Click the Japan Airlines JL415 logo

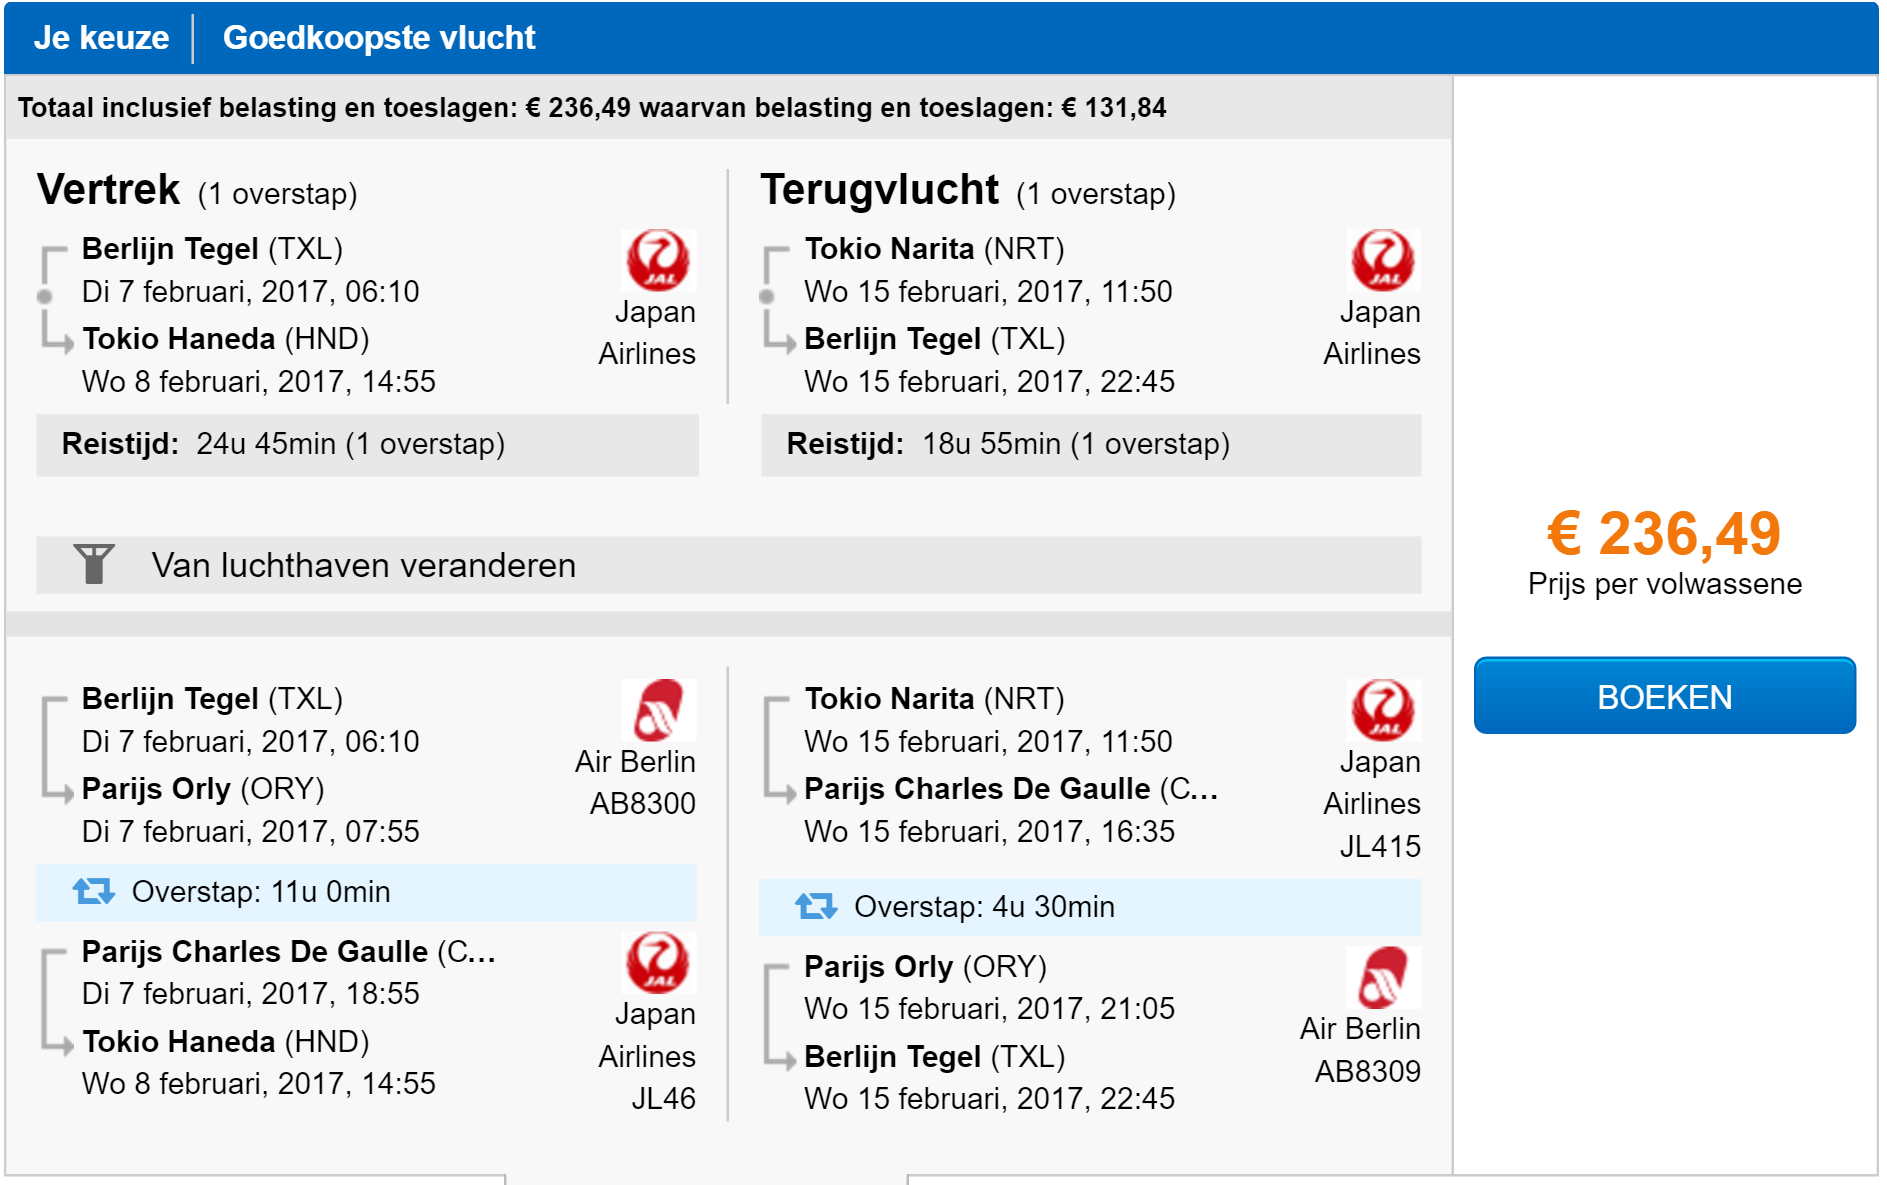click(1382, 710)
